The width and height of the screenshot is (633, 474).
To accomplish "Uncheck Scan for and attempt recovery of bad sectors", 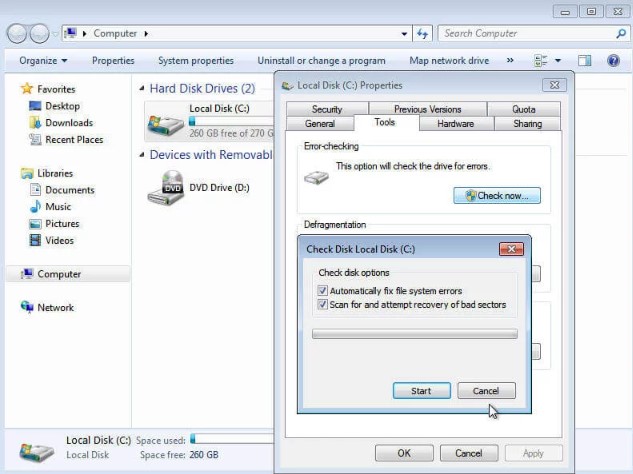I will (322, 304).
